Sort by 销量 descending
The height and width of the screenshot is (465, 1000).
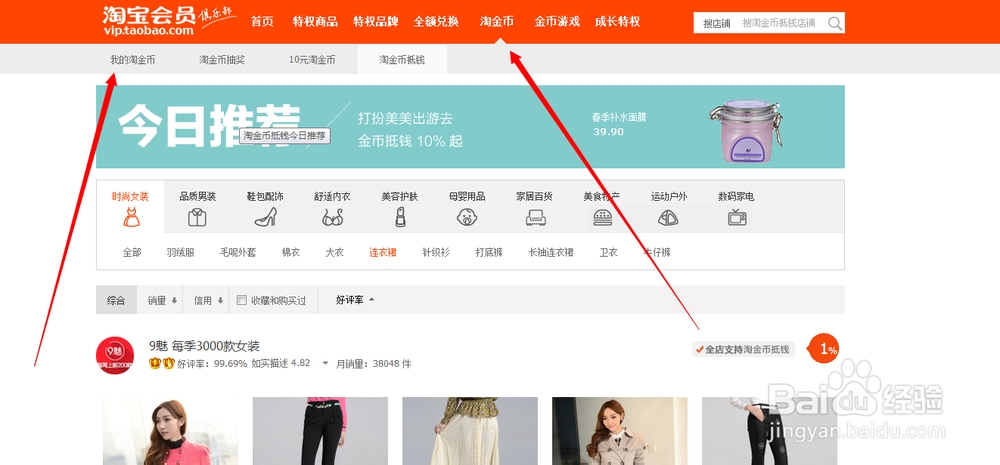pos(162,300)
